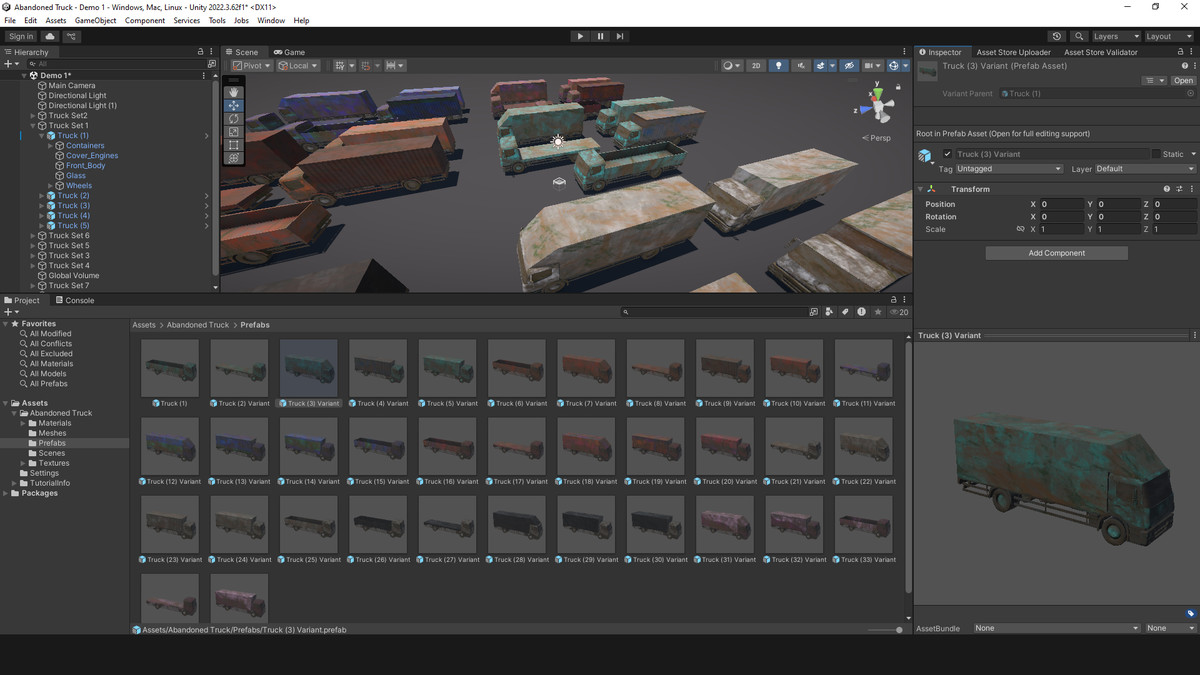
Task: Collapse Truck Set 1 in Hierarchy
Action: (x=33, y=126)
